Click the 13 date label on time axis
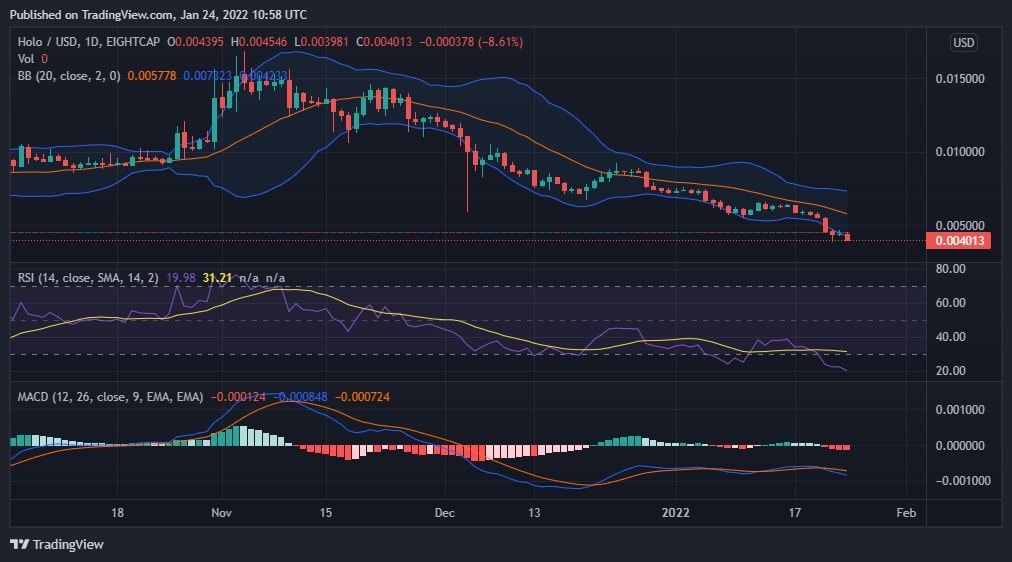The height and width of the screenshot is (562, 1012). coord(534,513)
